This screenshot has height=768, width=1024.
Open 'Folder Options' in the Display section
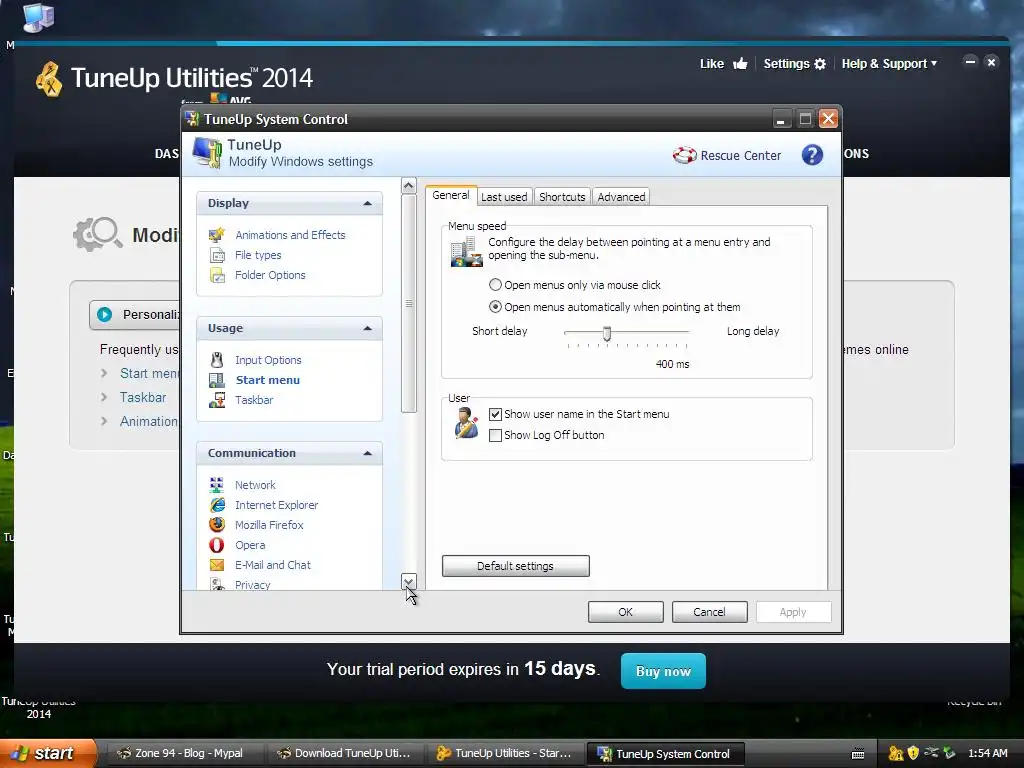tap(270, 275)
